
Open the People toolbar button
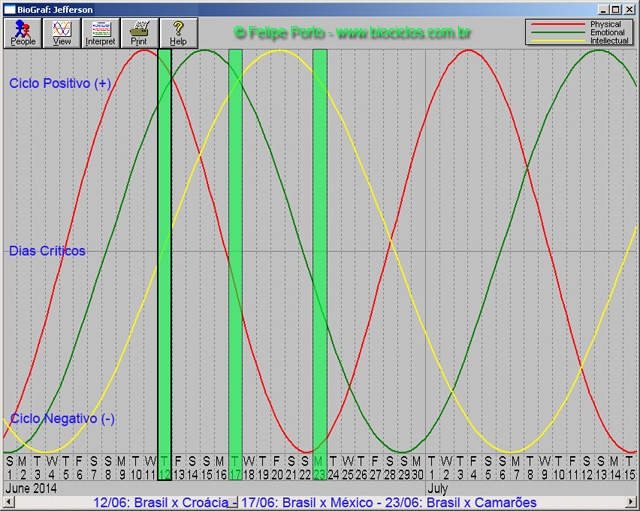tap(22, 33)
